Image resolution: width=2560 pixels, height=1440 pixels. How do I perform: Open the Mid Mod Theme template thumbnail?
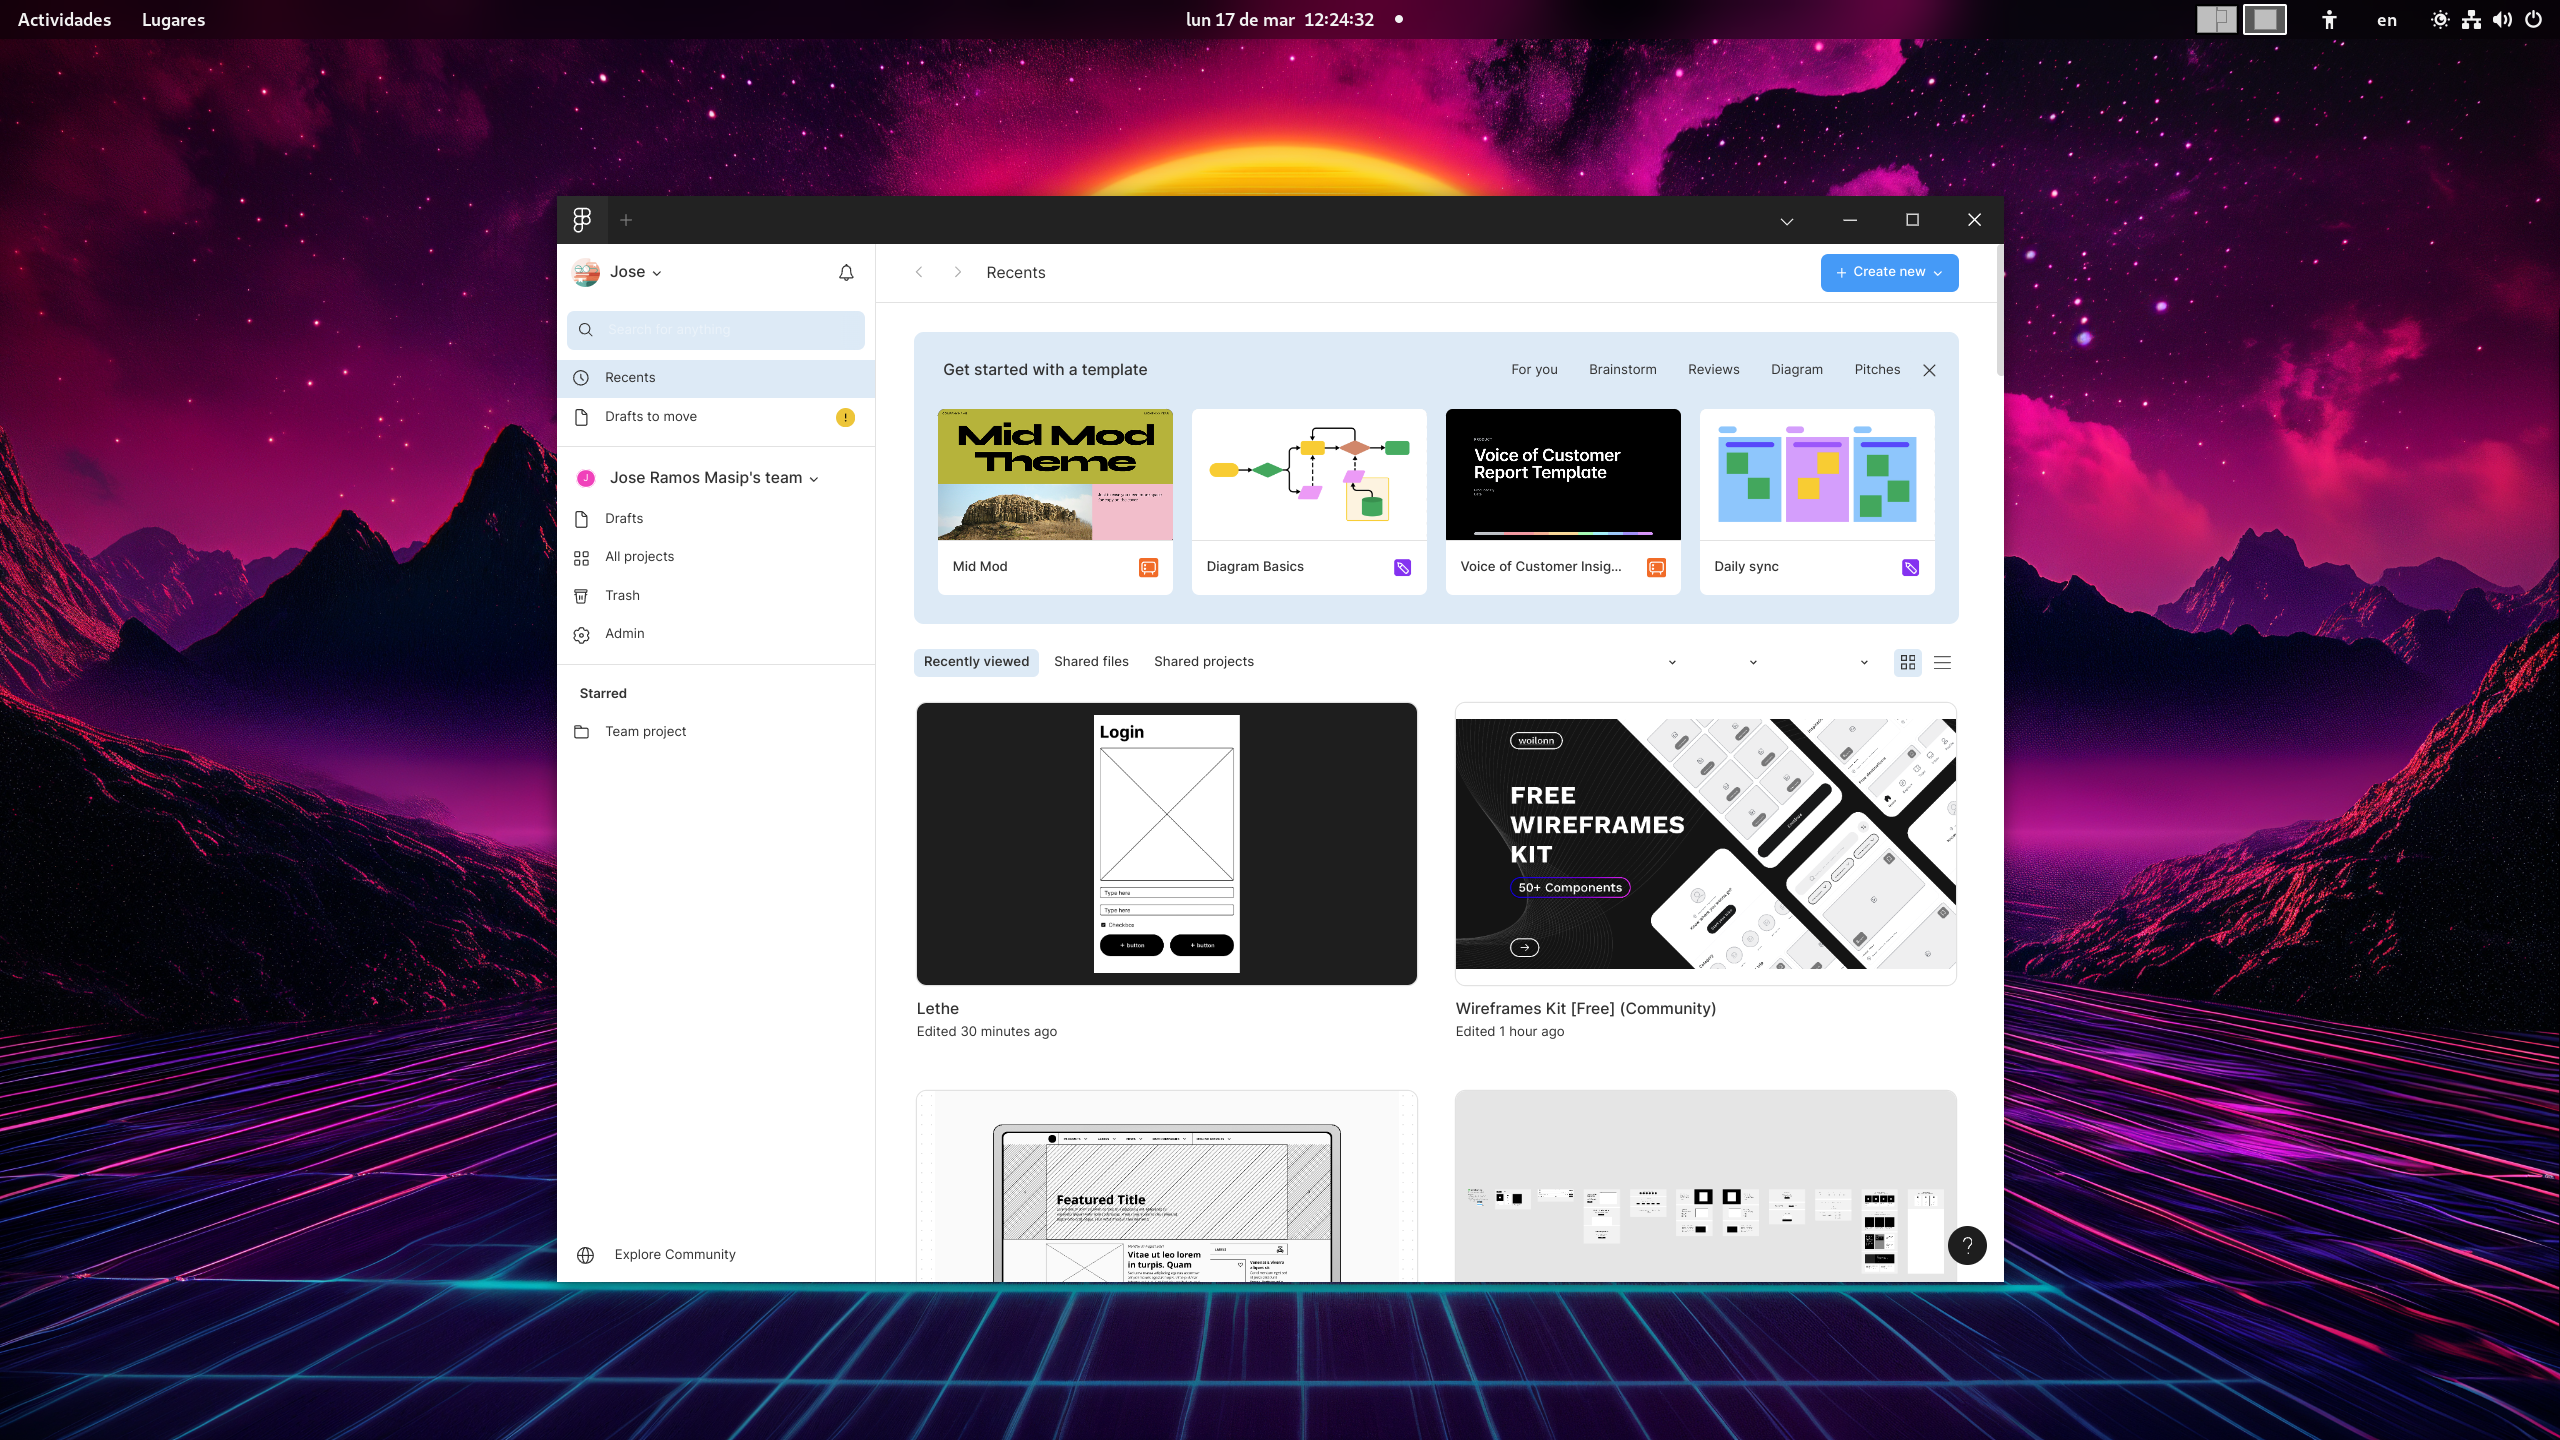tap(1055, 475)
